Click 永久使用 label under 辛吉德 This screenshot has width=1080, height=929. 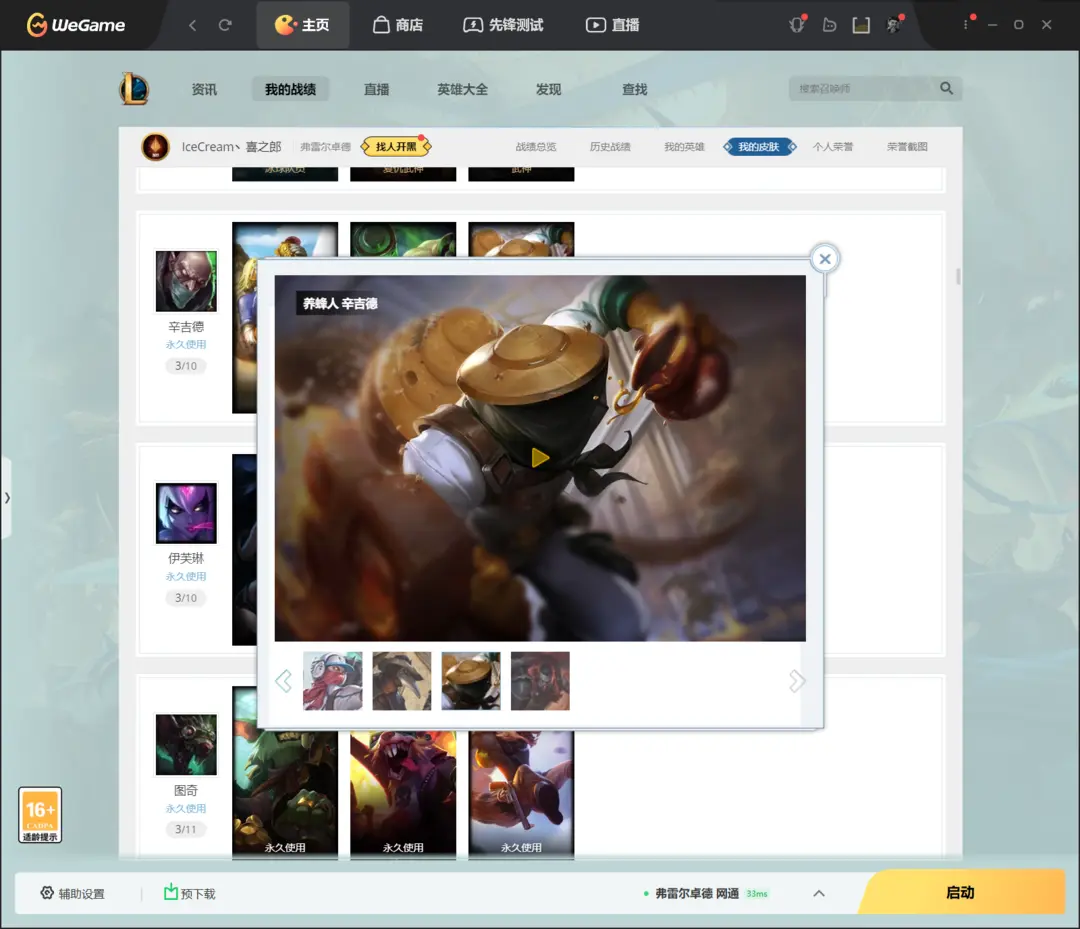(186, 344)
